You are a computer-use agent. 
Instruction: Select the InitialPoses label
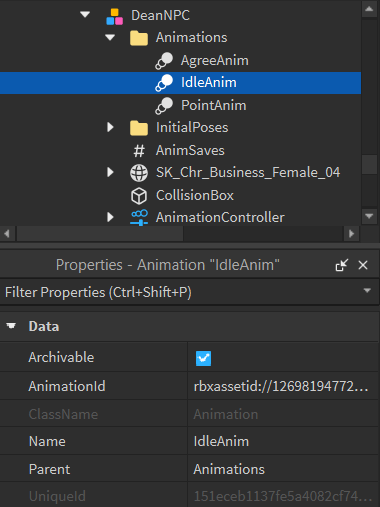click(x=192, y=128)
